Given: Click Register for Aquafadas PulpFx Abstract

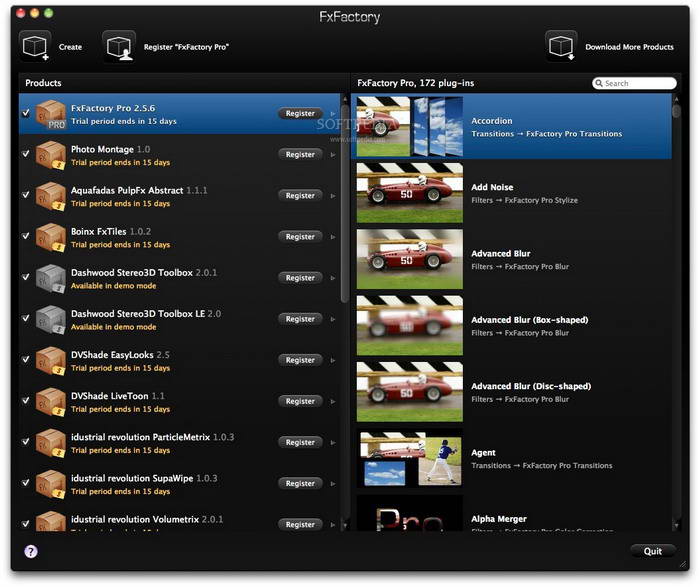Looking at the screenshot, I should 300,196.
